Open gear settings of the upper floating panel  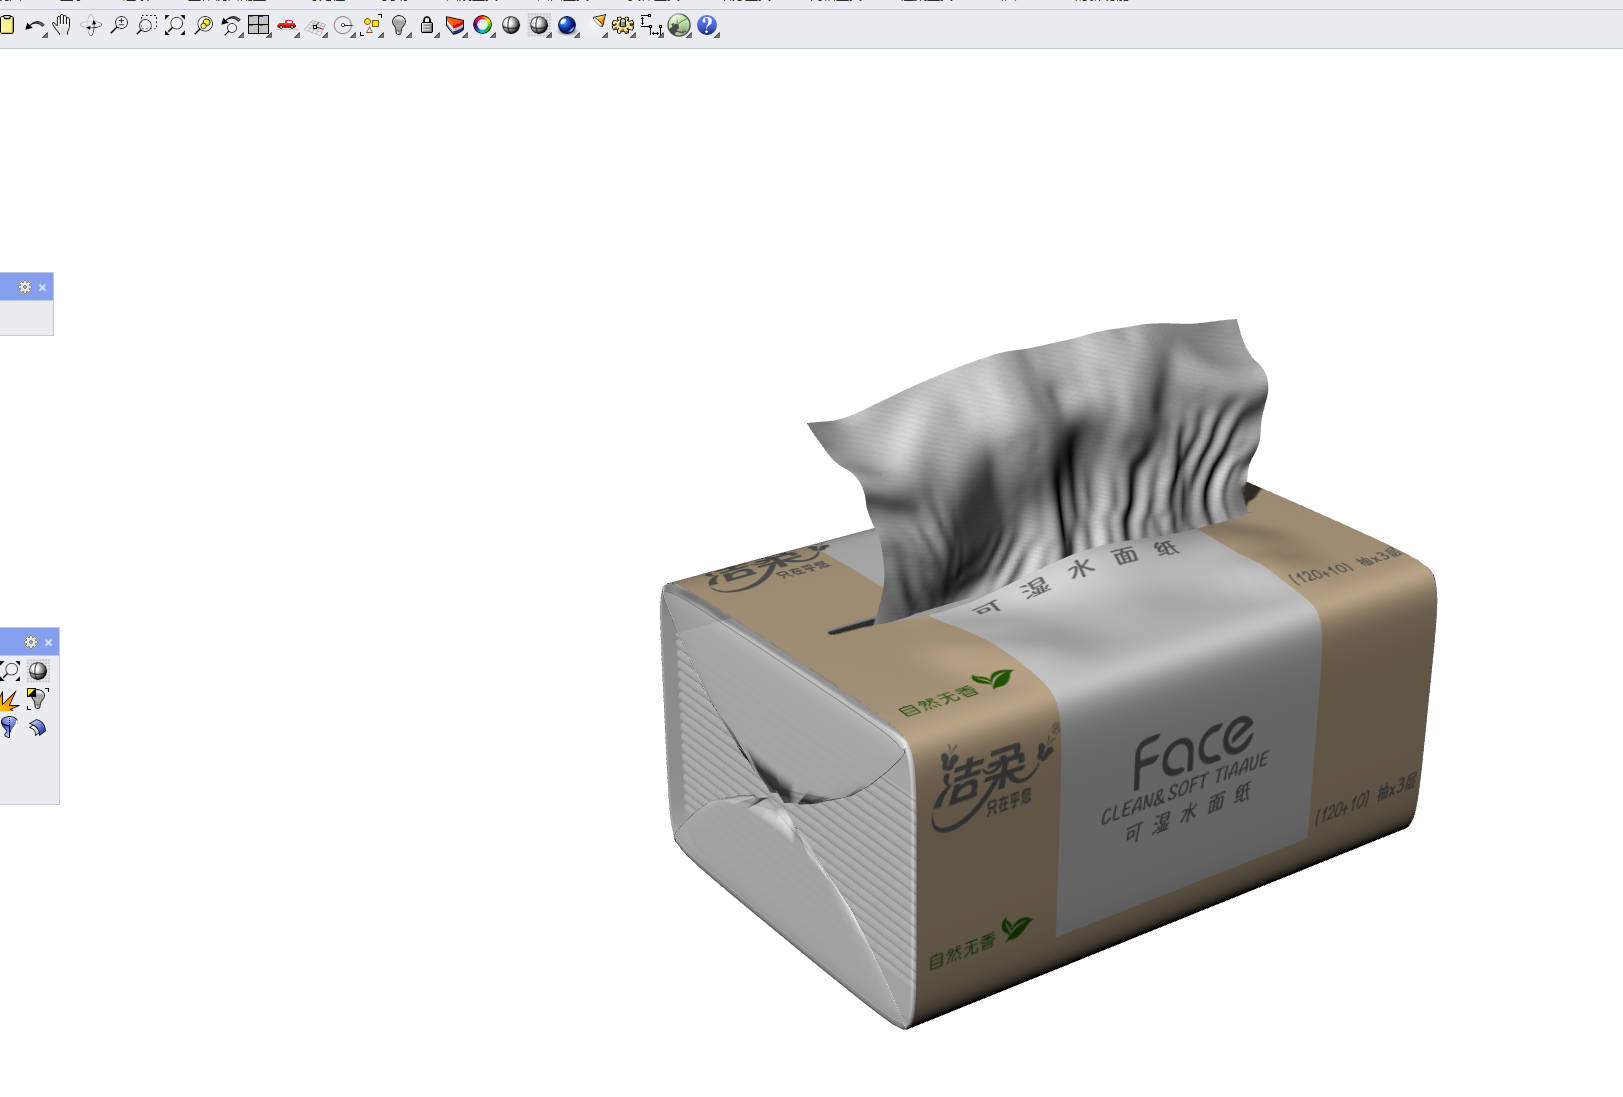pyautogui.click(x=25, y=287)
